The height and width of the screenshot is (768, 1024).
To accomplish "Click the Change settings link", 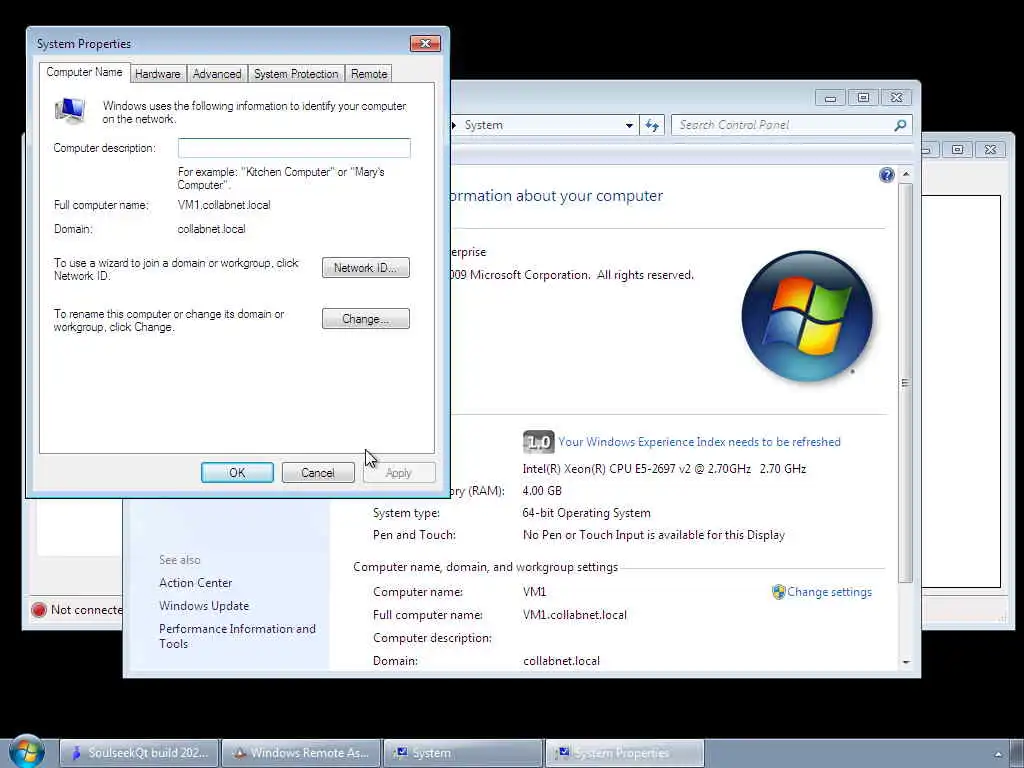I will 829,592.
